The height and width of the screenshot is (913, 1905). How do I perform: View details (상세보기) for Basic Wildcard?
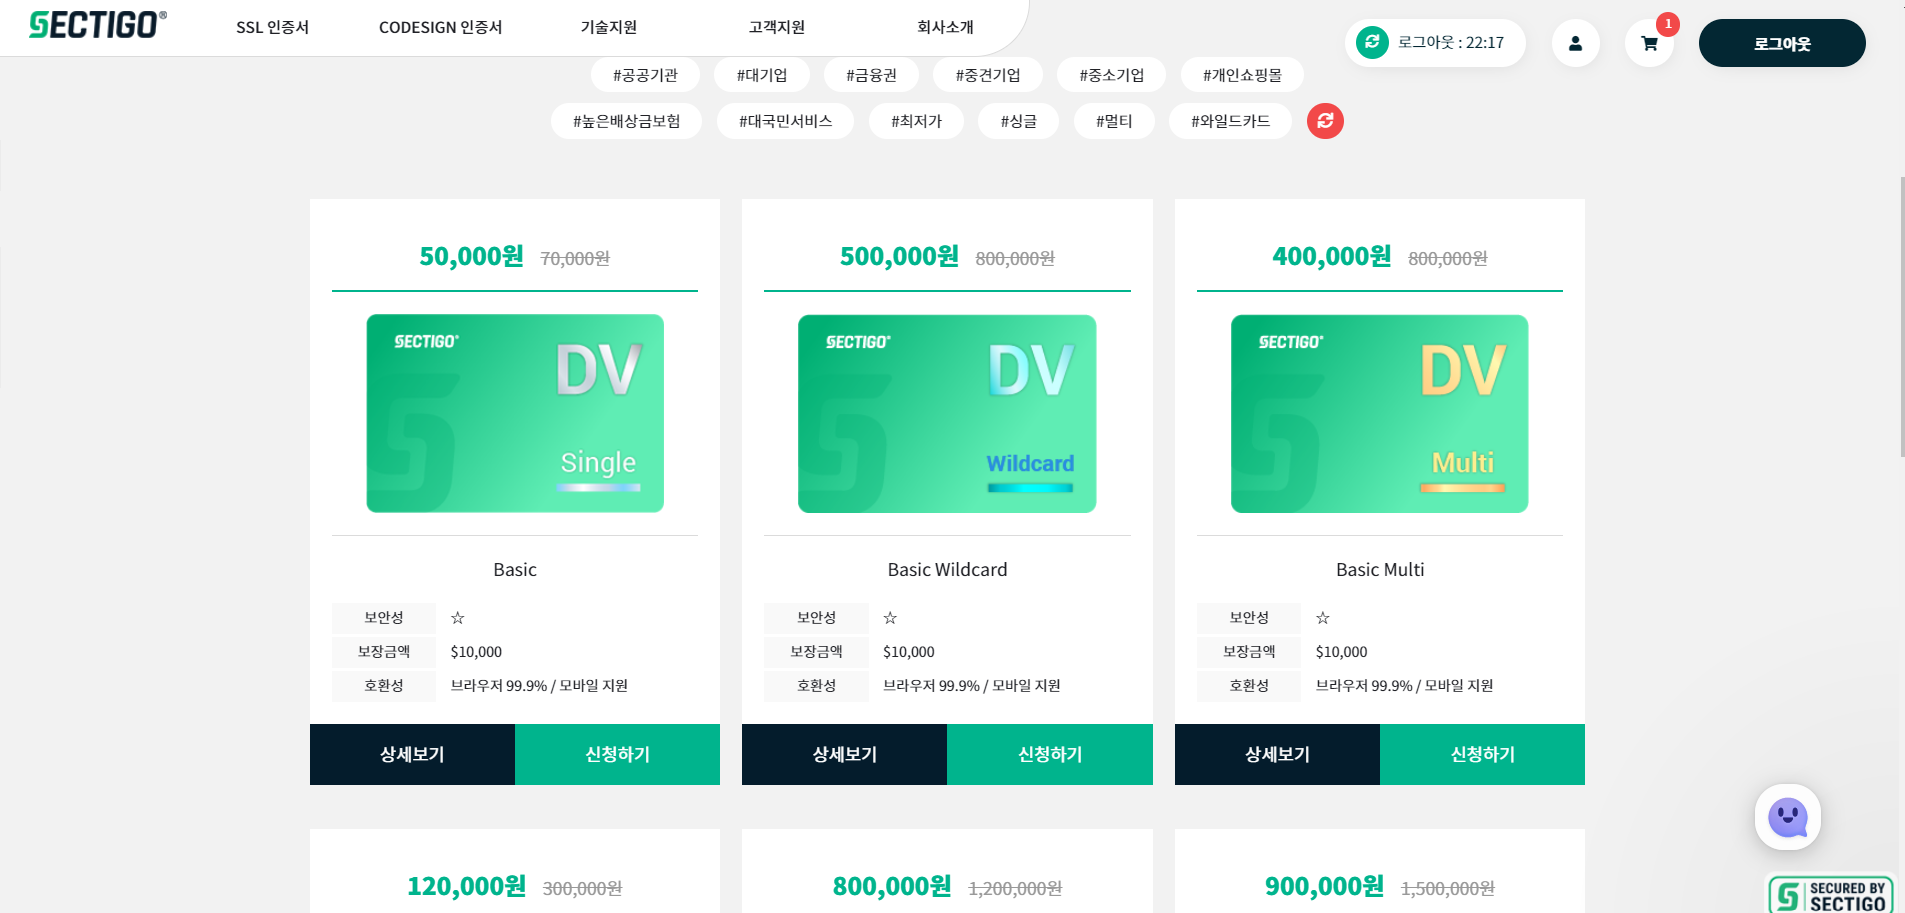[844, 754]
